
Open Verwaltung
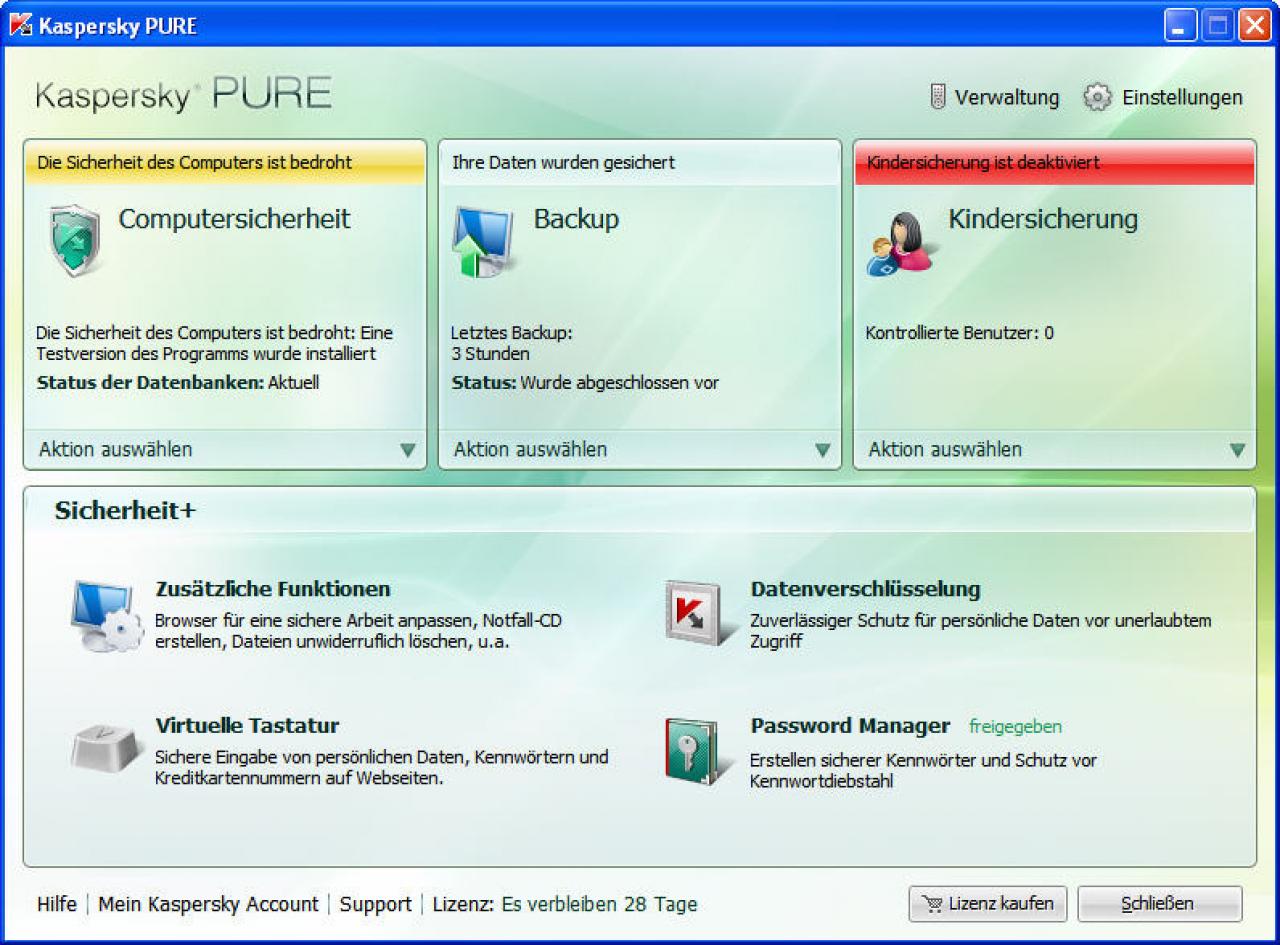(x=994, y=97)
